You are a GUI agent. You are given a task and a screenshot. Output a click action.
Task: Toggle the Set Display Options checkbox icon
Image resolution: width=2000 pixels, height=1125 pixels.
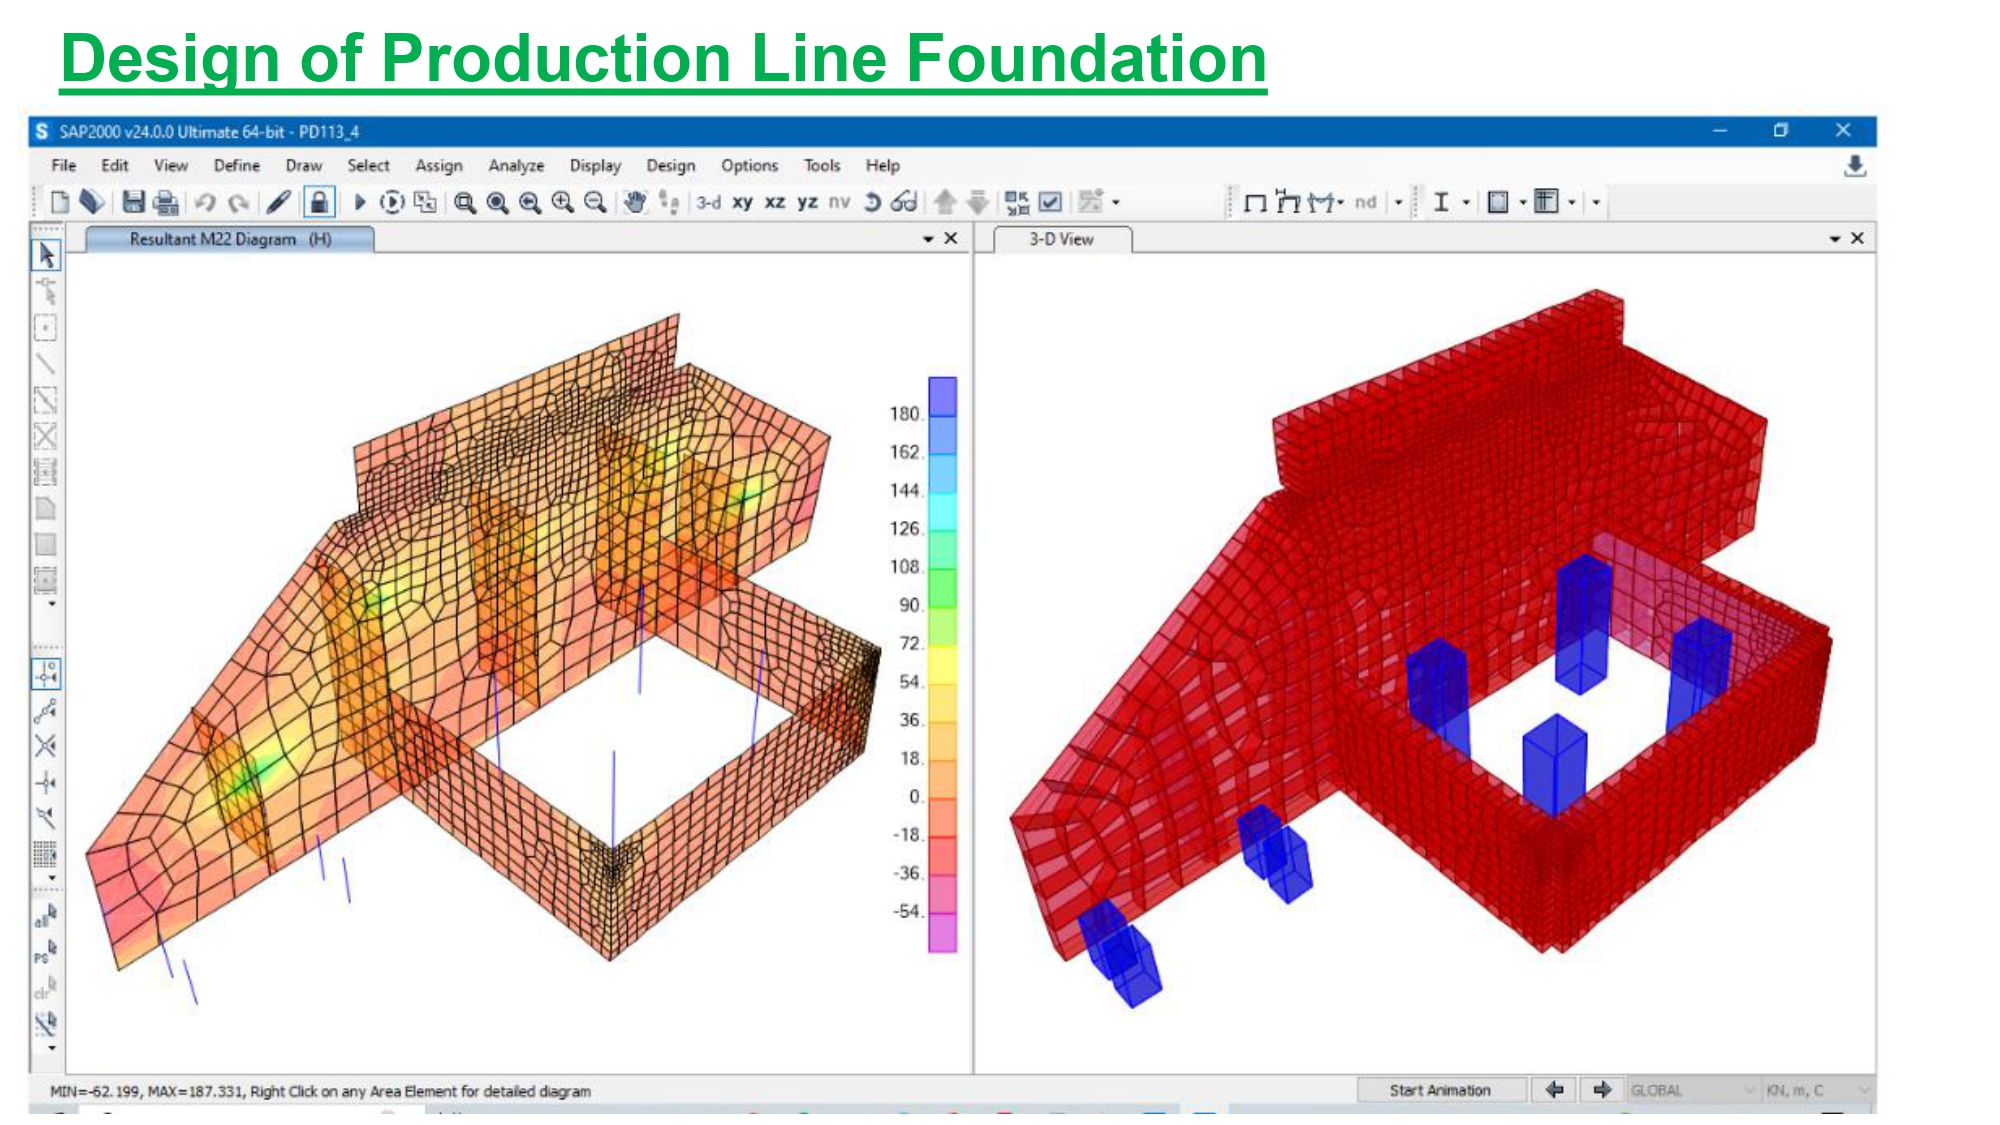click(1050, 203)
